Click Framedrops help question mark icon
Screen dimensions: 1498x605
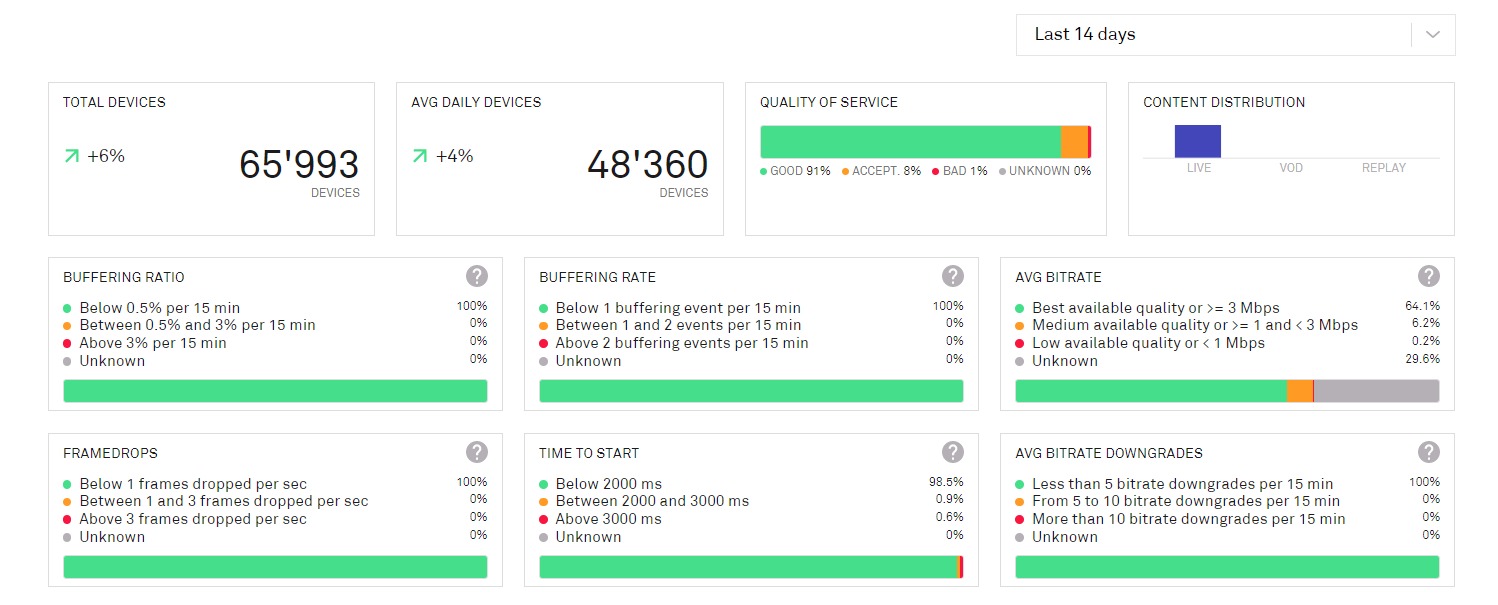pyautogui.click(x=477, y=452)
